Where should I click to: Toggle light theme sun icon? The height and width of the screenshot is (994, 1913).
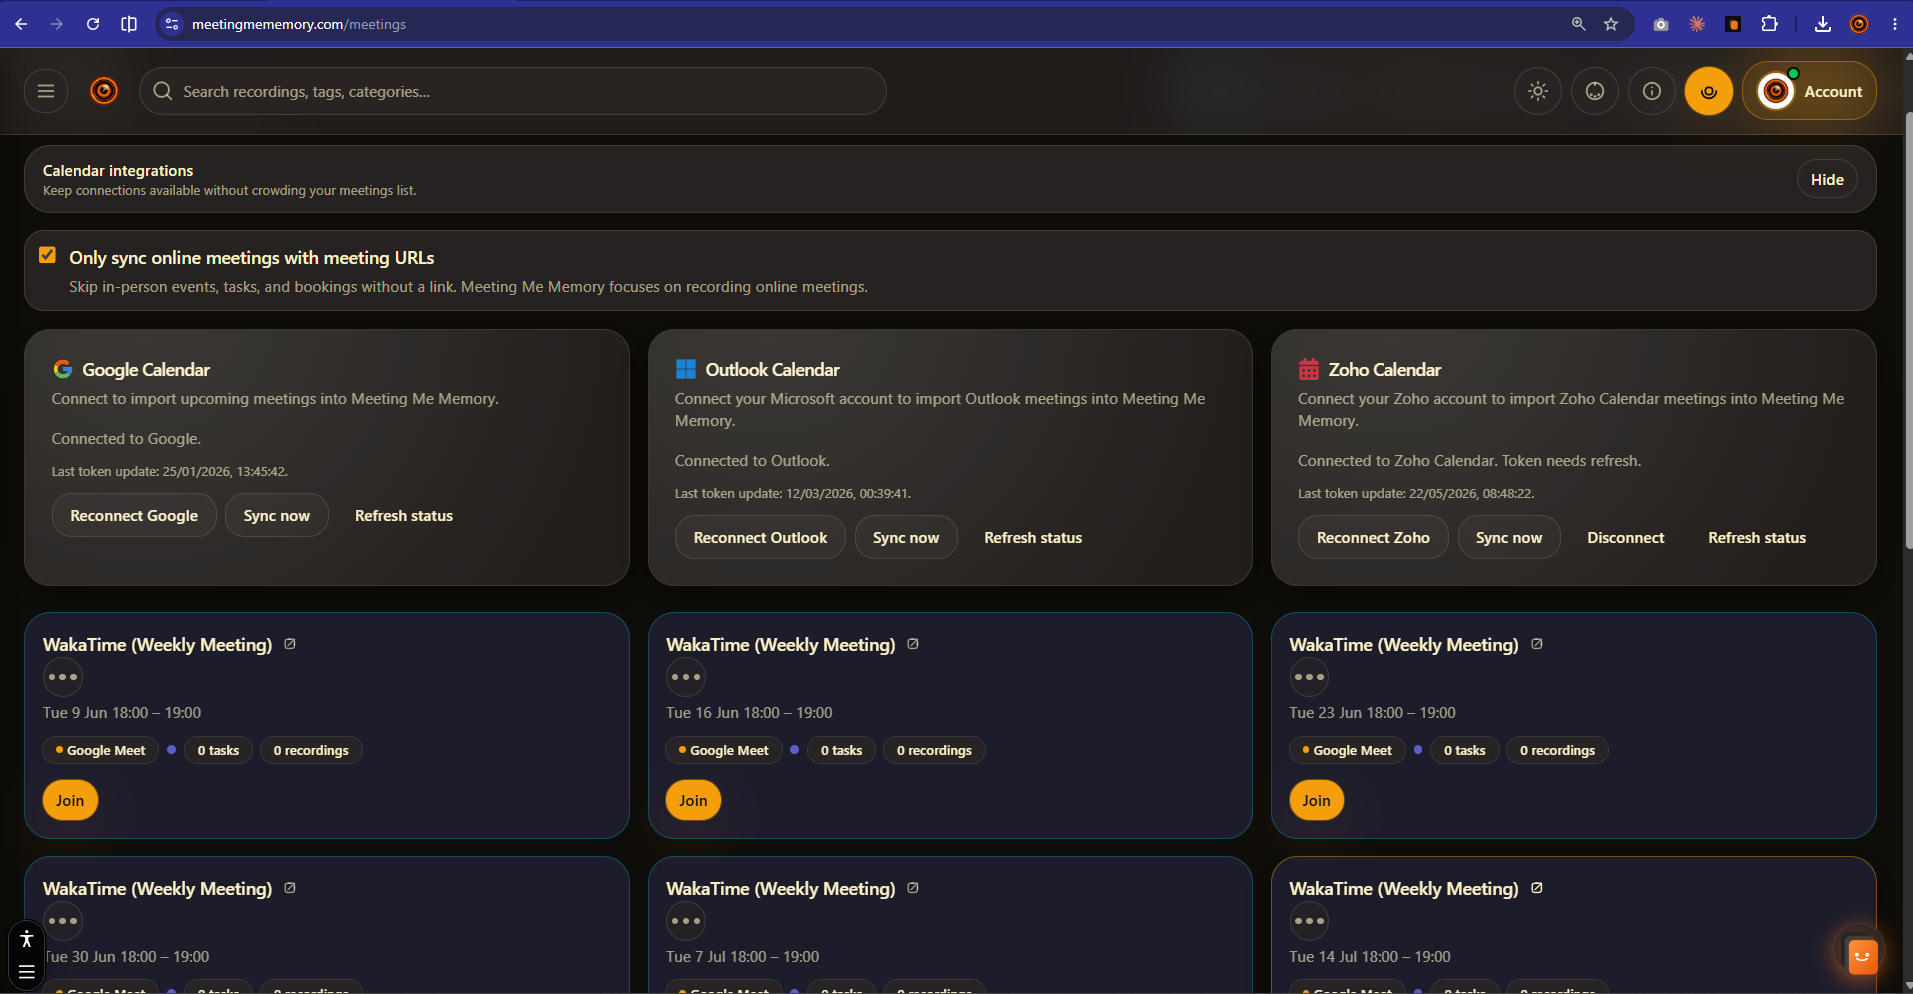click(1538, 91)
